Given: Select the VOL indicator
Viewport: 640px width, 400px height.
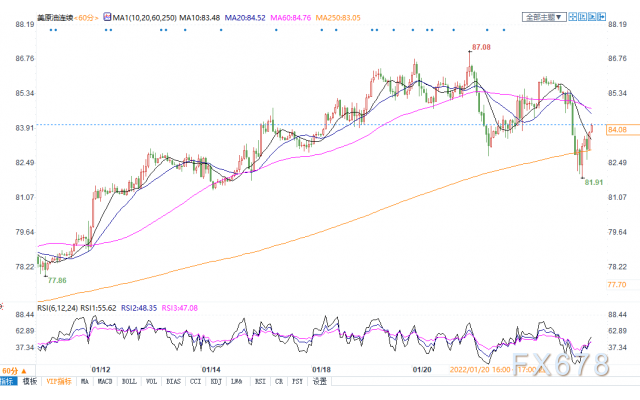Looking at the screenshot, I should click(x=151, y=381).
